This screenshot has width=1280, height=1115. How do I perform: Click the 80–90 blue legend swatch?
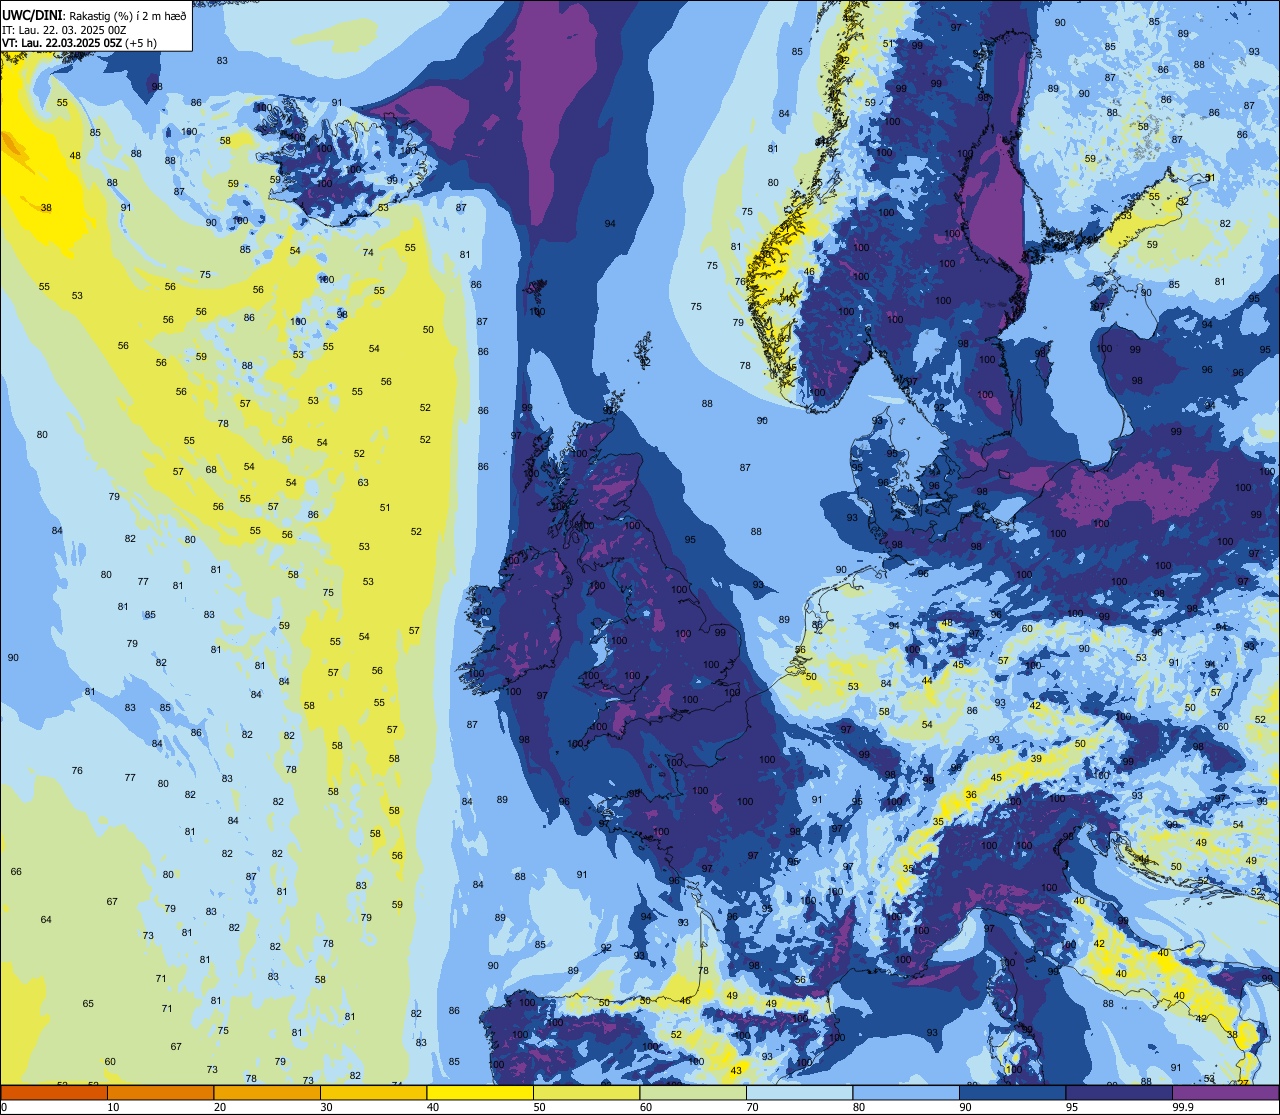[906, 1092]
